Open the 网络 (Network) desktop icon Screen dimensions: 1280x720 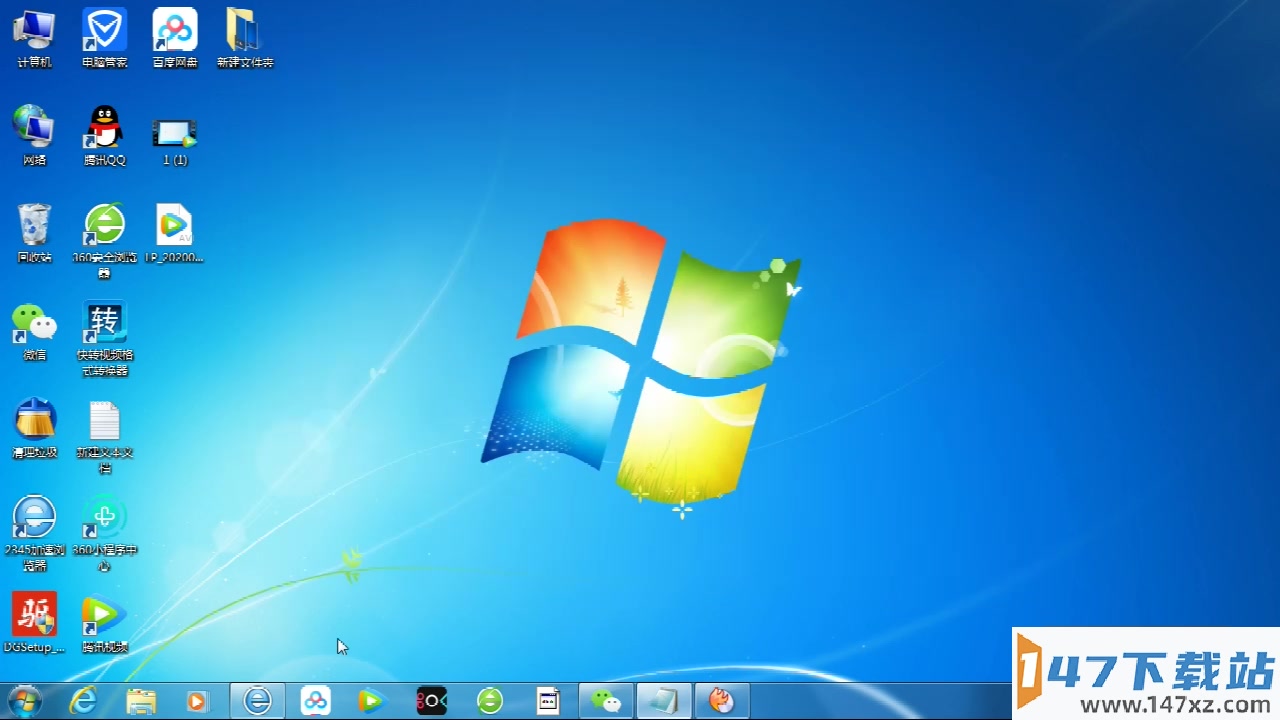click(34, 135)
